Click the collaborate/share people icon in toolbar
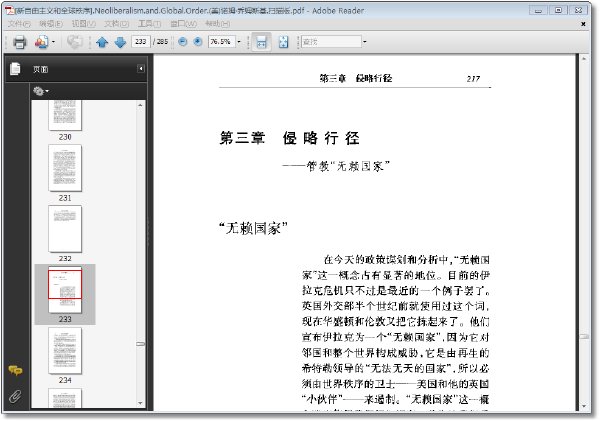The image size is (600, 422). (41, 42)
